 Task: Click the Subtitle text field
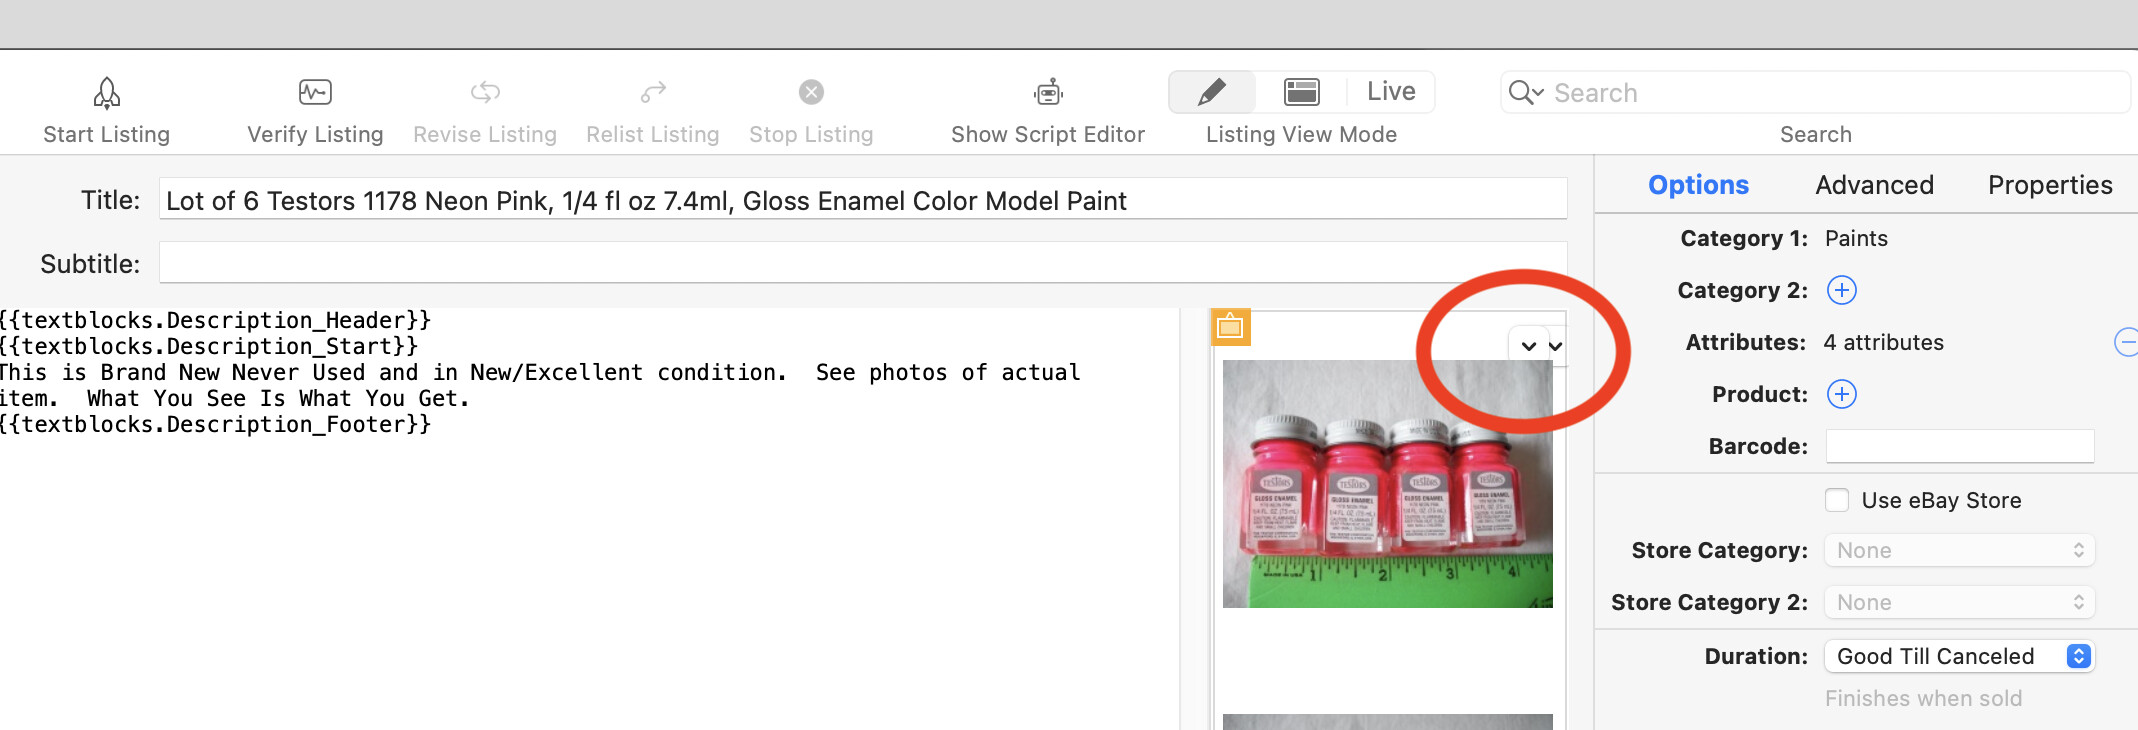862,263
